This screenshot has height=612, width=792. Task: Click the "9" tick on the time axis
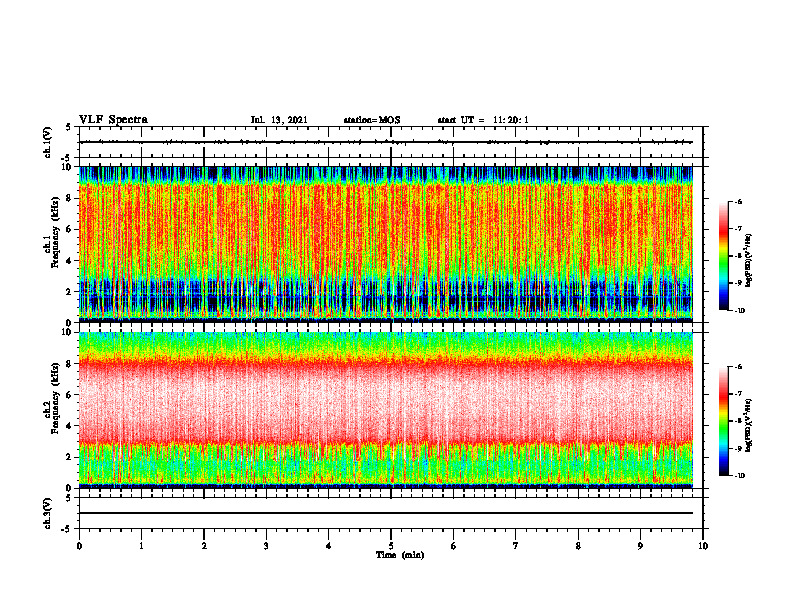(x=640, y=546)
